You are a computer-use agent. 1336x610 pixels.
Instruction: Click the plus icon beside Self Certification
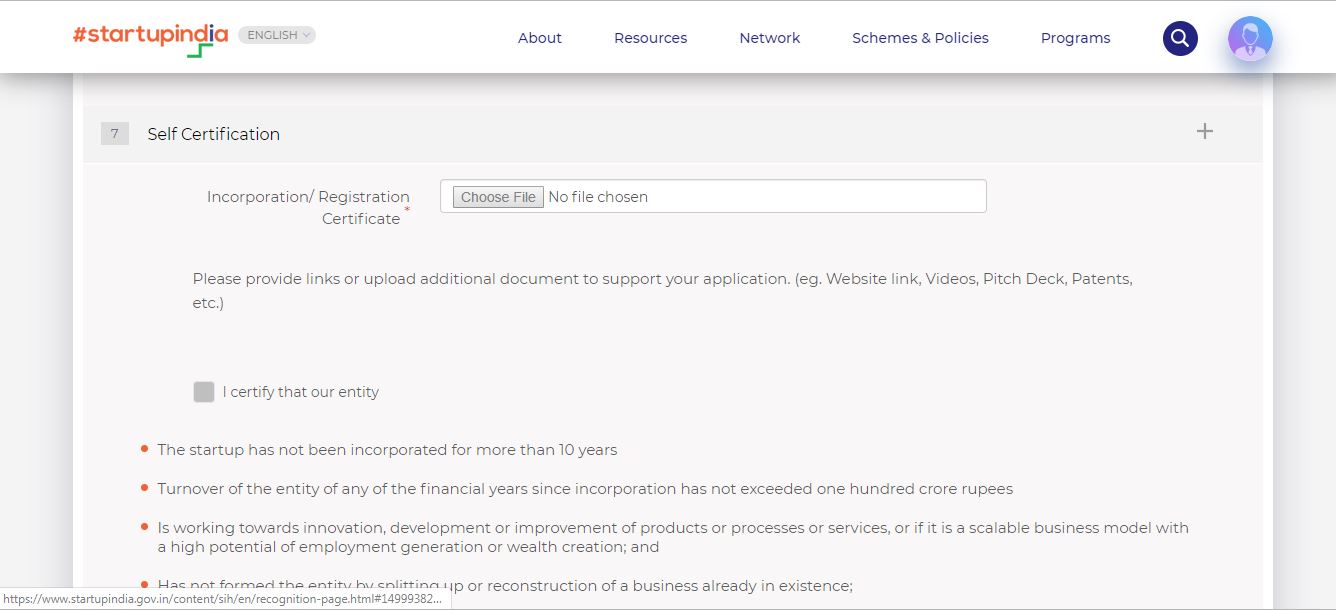click(1204, 131)
